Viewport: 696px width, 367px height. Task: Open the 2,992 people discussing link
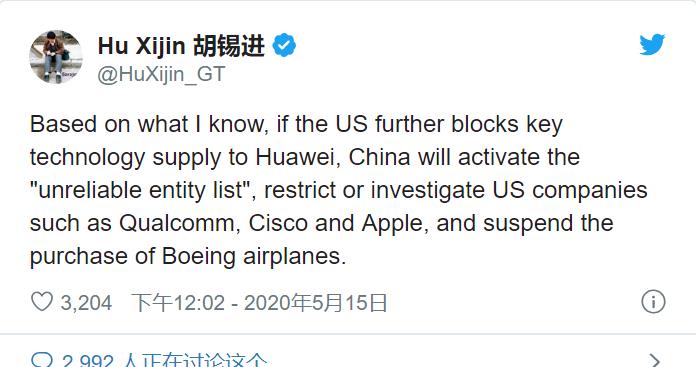(x=165, y=360)
